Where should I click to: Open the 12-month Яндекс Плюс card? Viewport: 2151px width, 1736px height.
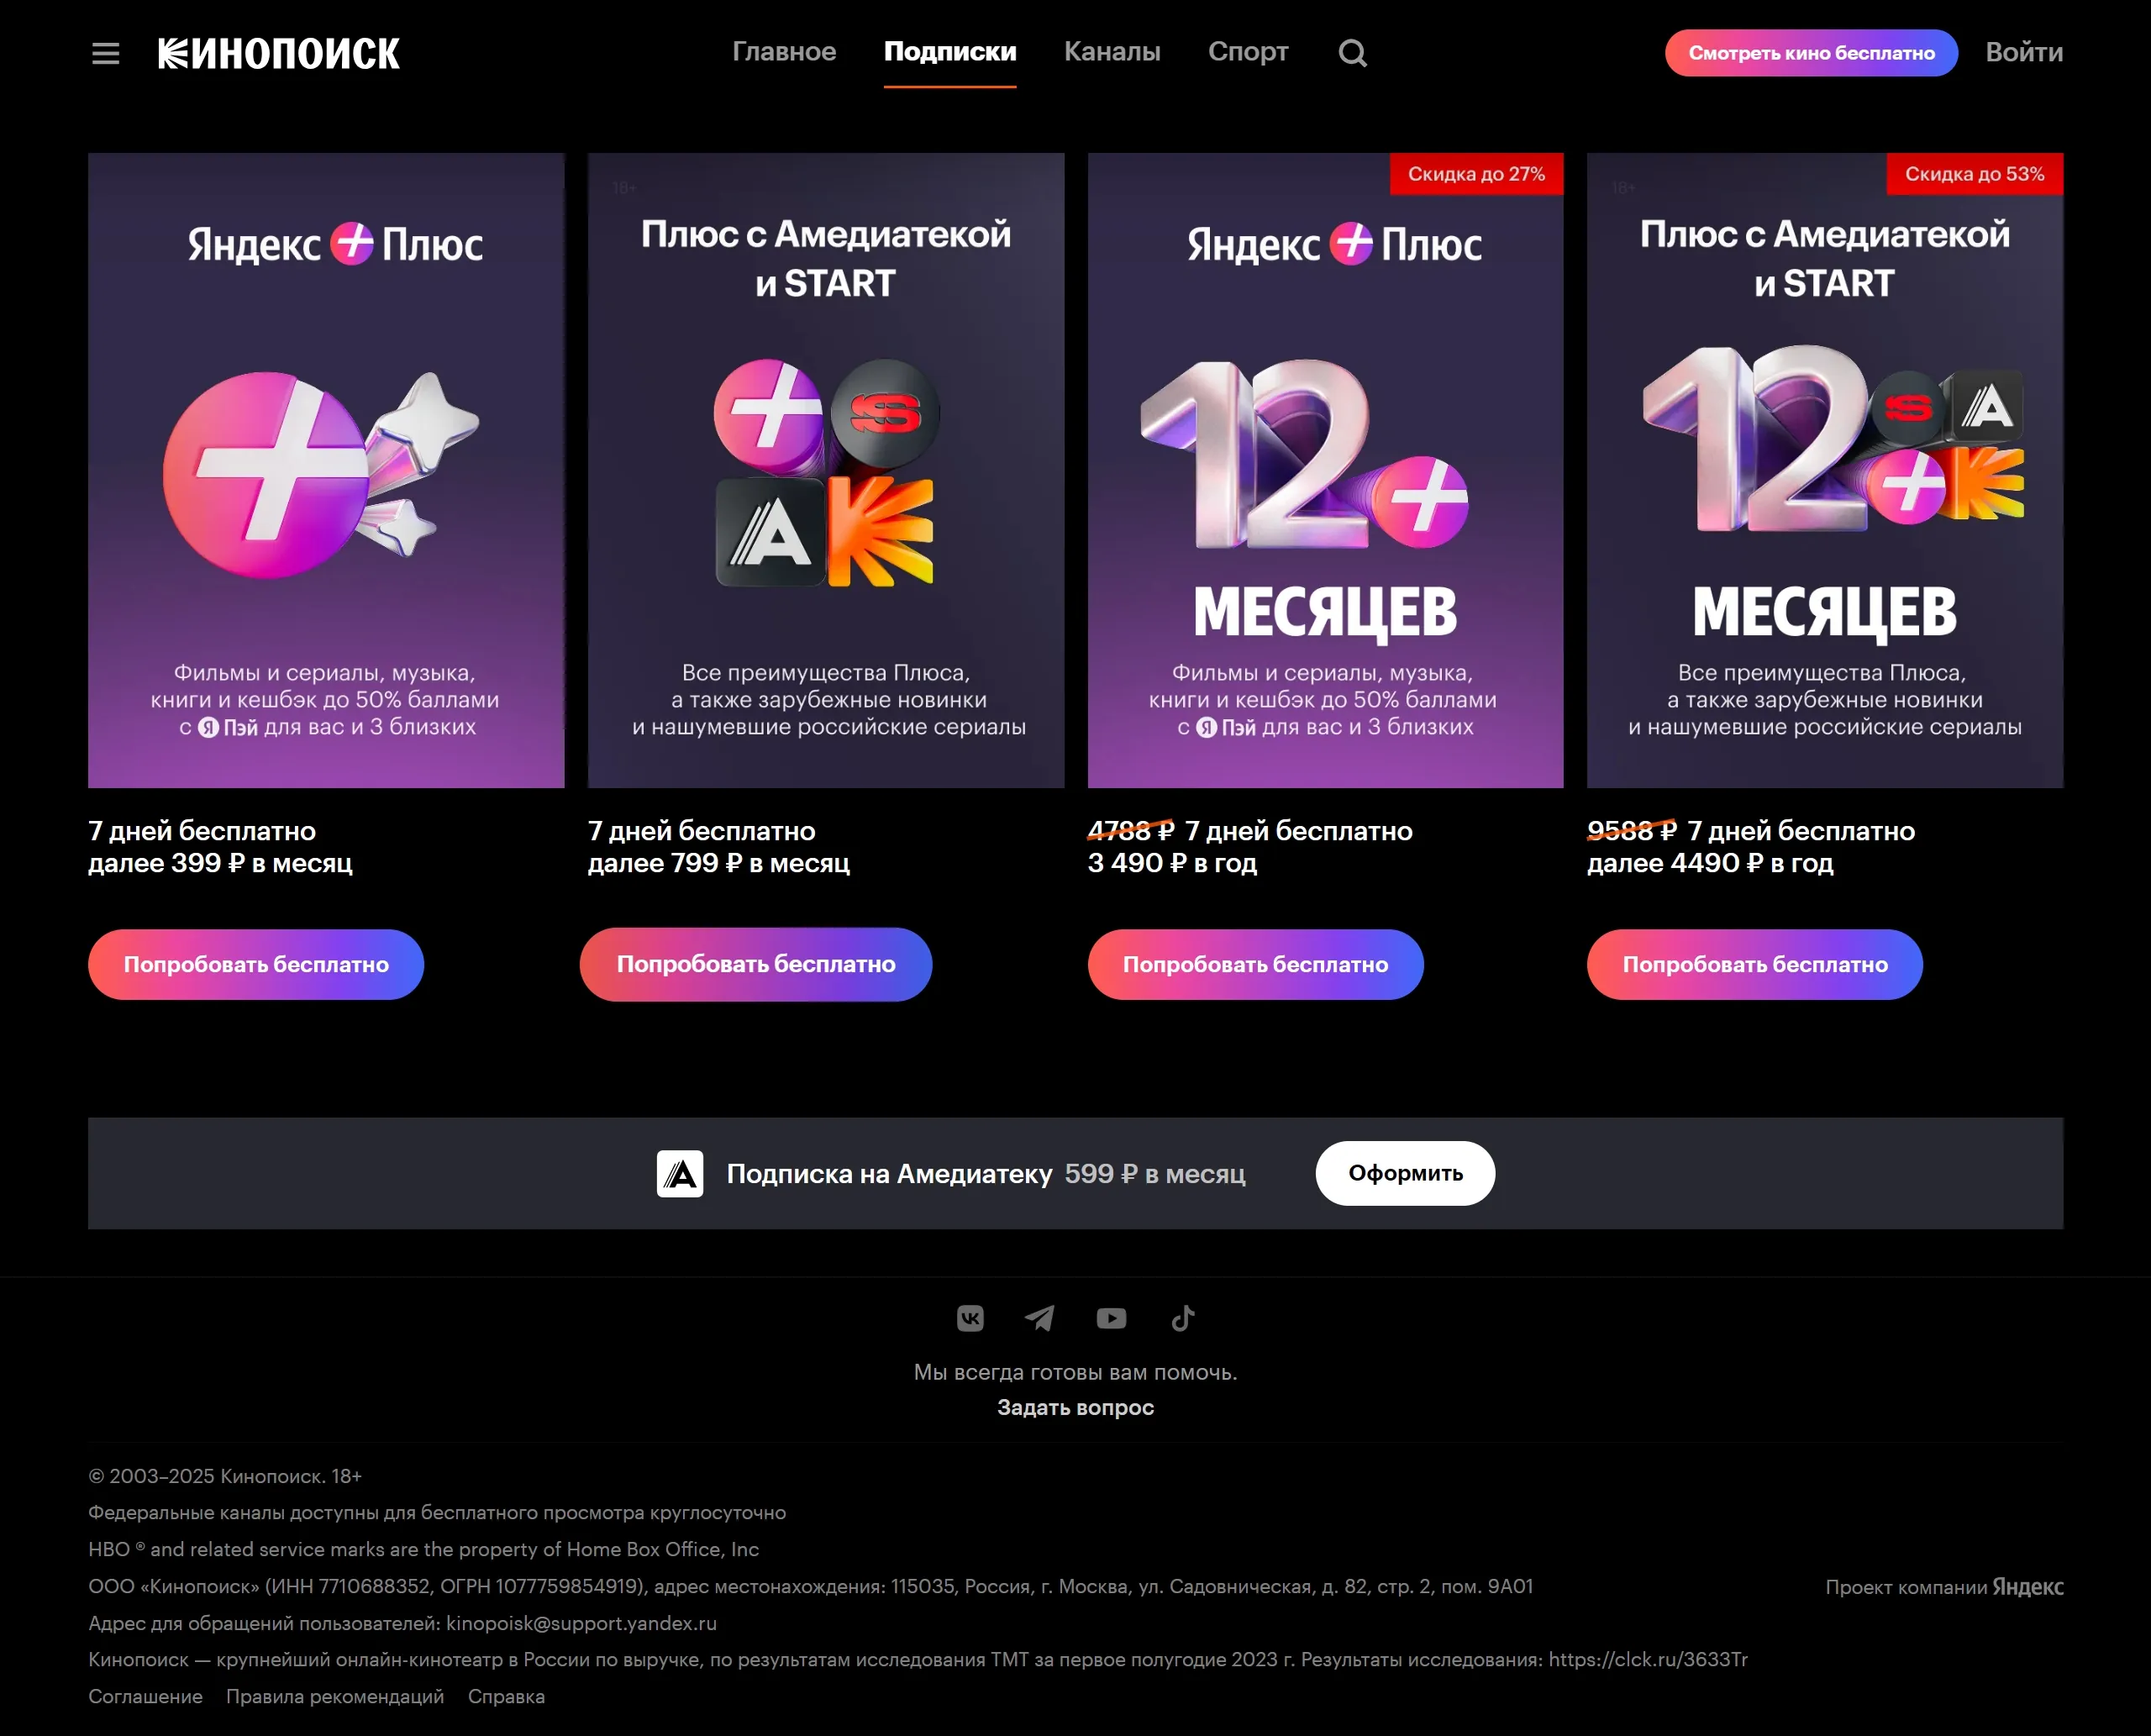tap(1325, 470)
